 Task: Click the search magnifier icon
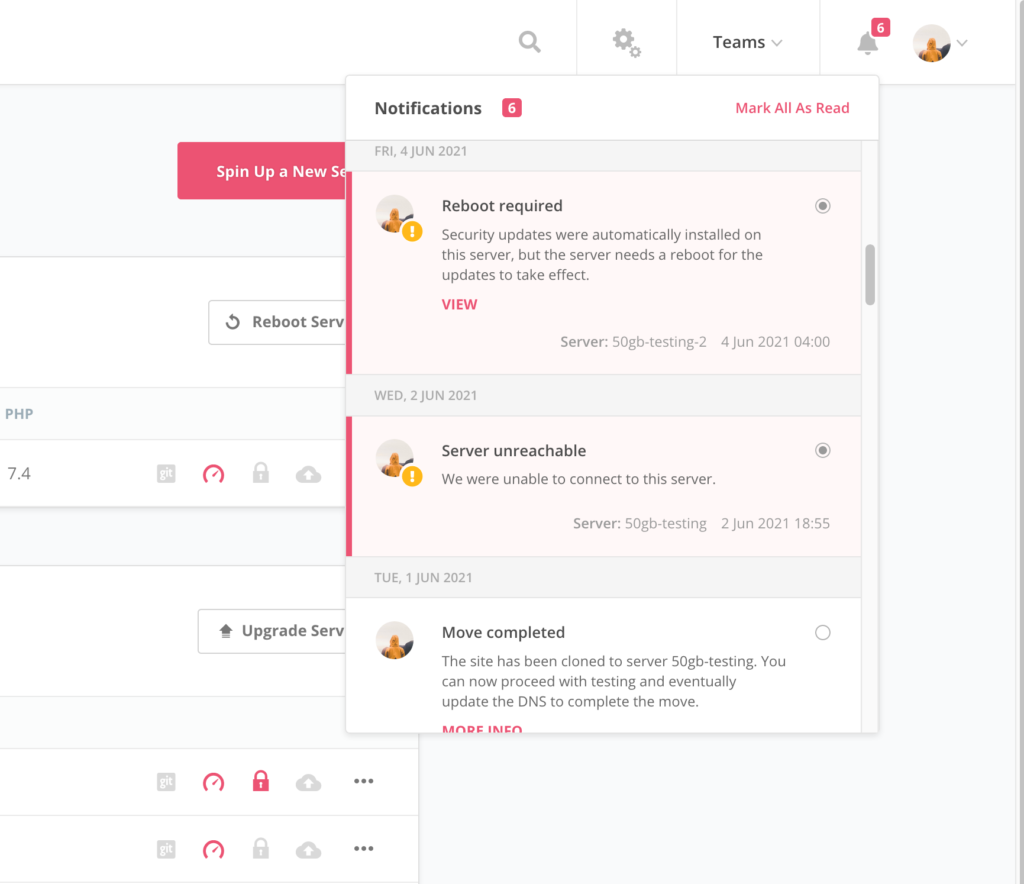click(x=529, y=42)
